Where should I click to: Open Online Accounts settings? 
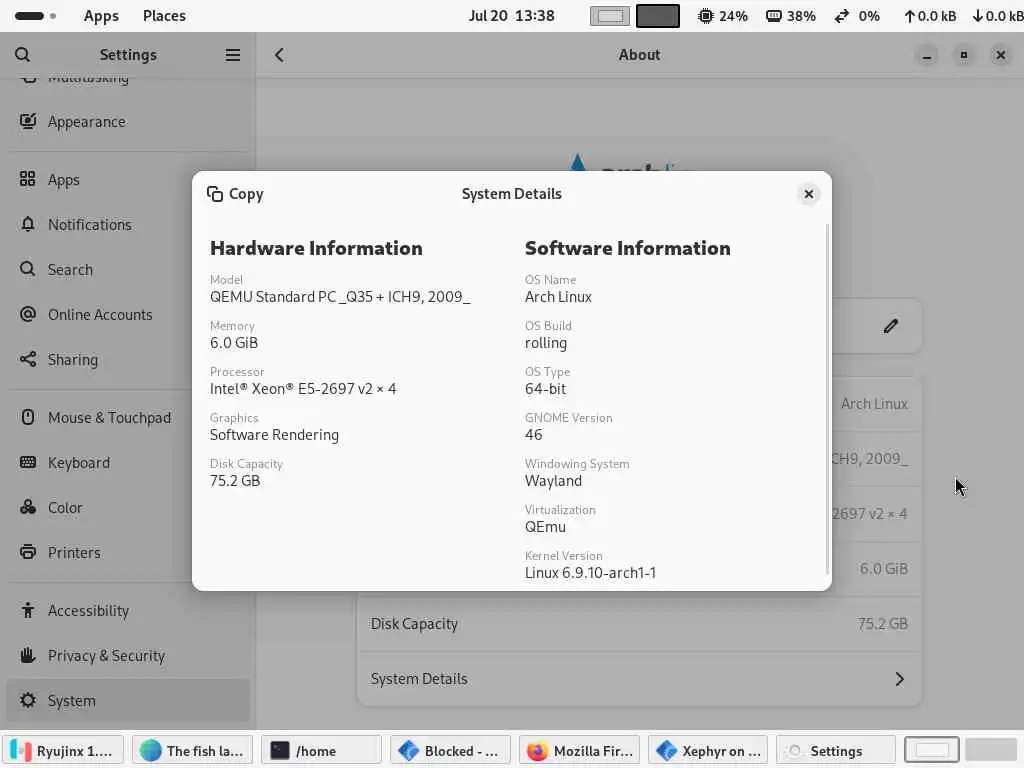[128, 315]
